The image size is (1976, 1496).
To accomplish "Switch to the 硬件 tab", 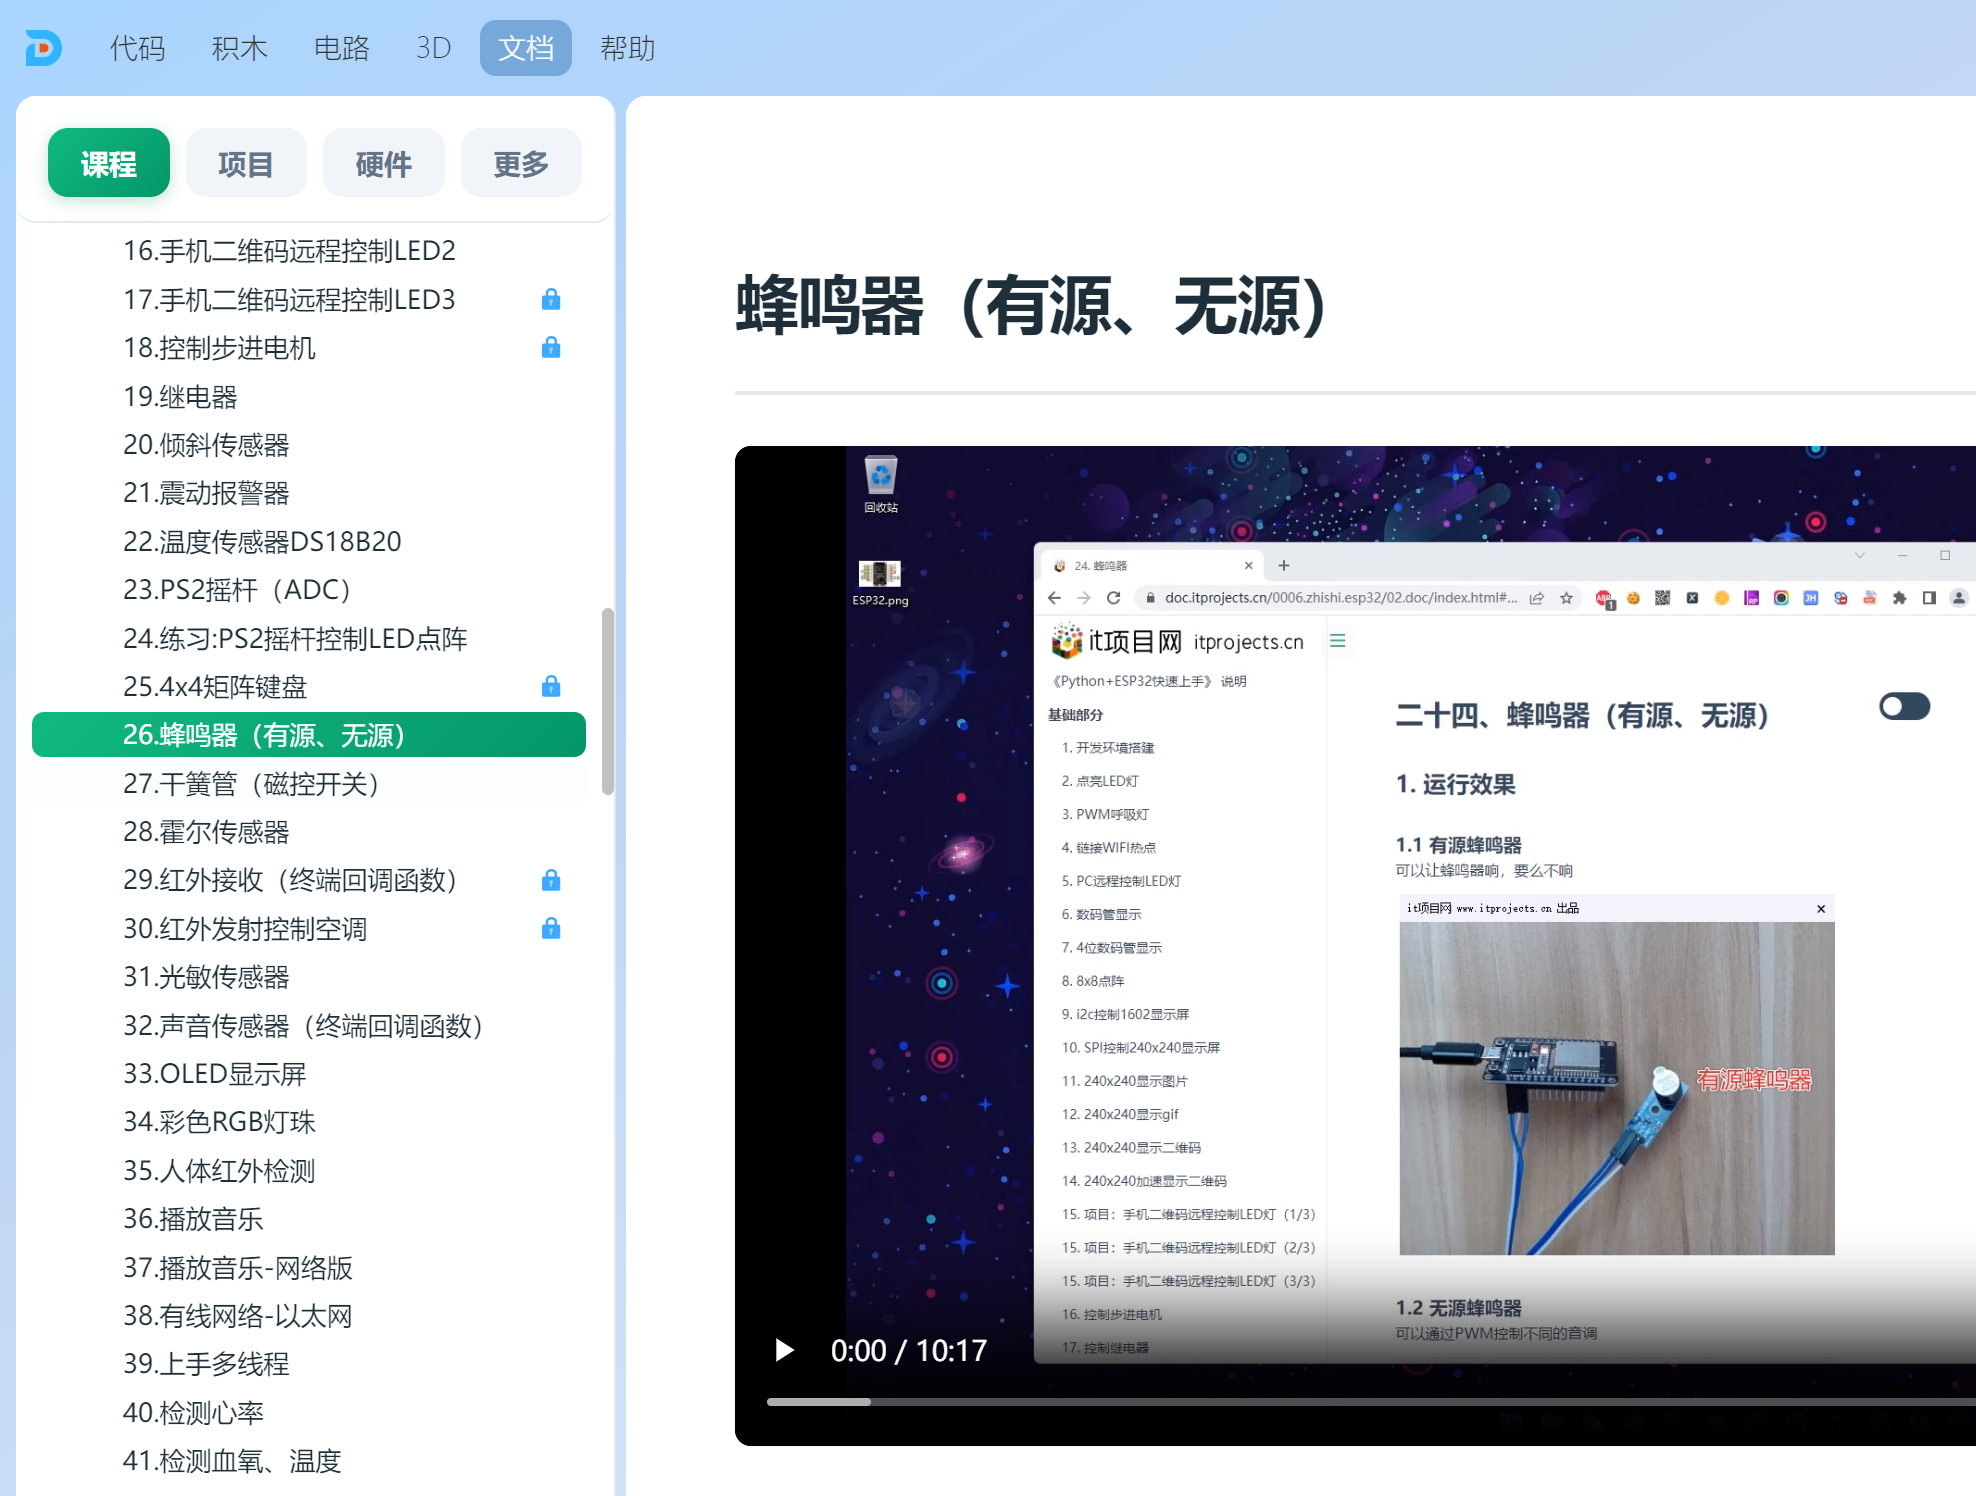I will (384, 163).
